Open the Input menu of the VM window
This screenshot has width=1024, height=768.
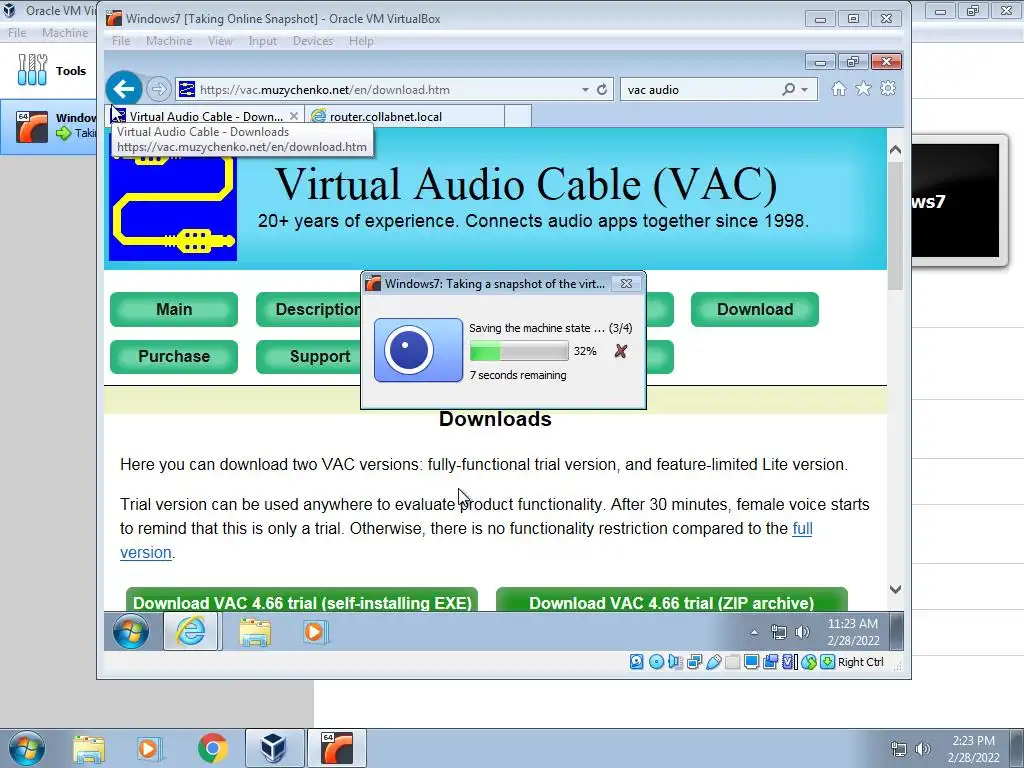263,40
